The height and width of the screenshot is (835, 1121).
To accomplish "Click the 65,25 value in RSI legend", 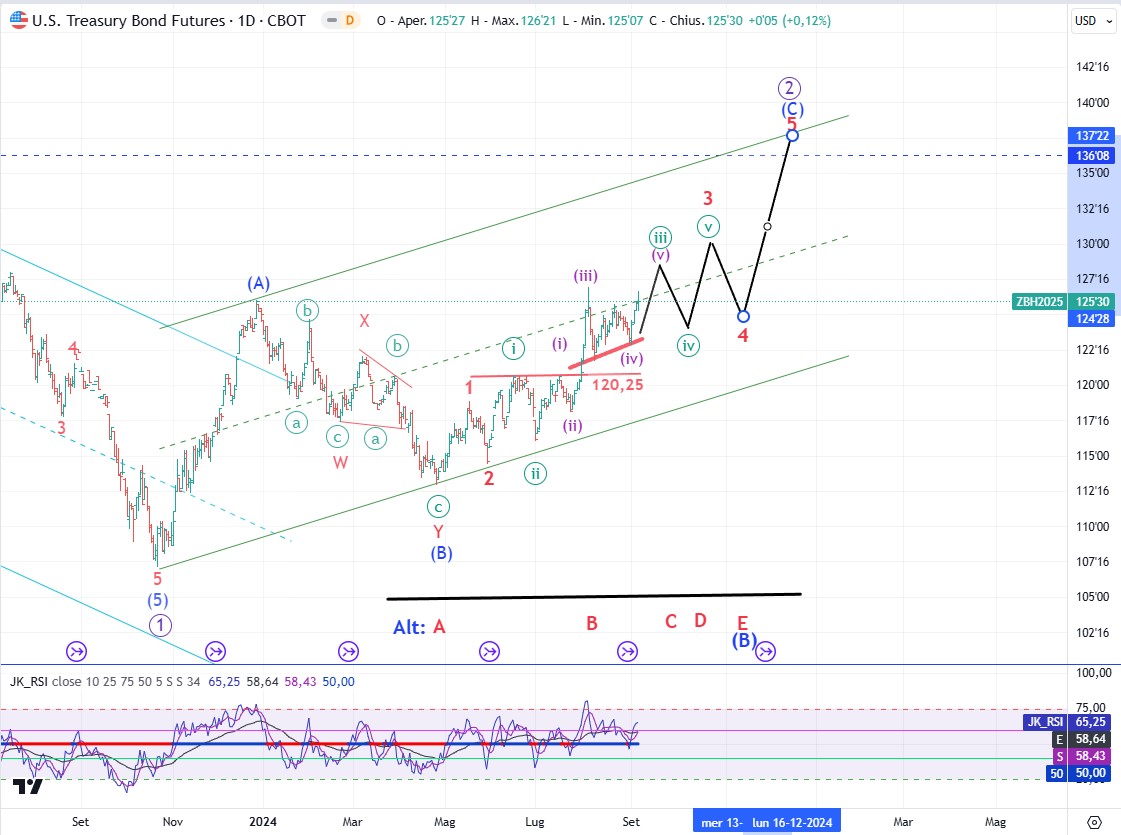I will click(224, 682).
